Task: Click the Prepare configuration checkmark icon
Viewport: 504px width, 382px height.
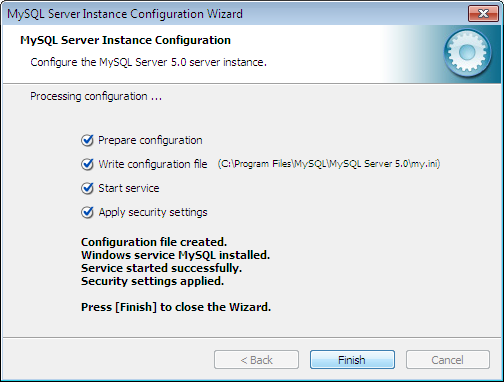Action: coord(87,140)
